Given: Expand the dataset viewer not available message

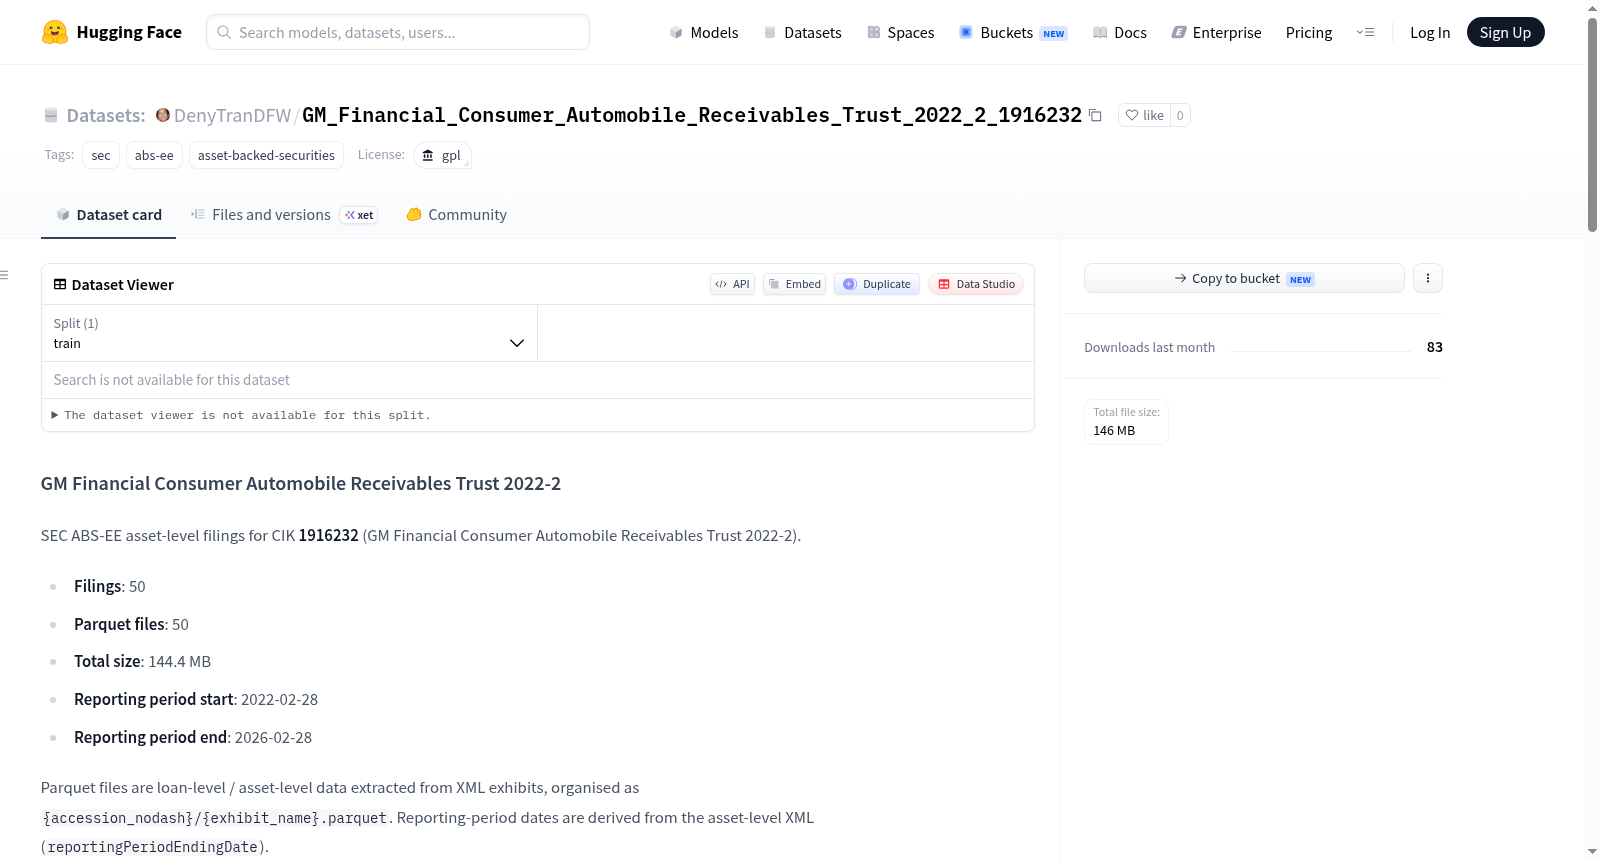Looking at the screenshot, I should (241, 415).
